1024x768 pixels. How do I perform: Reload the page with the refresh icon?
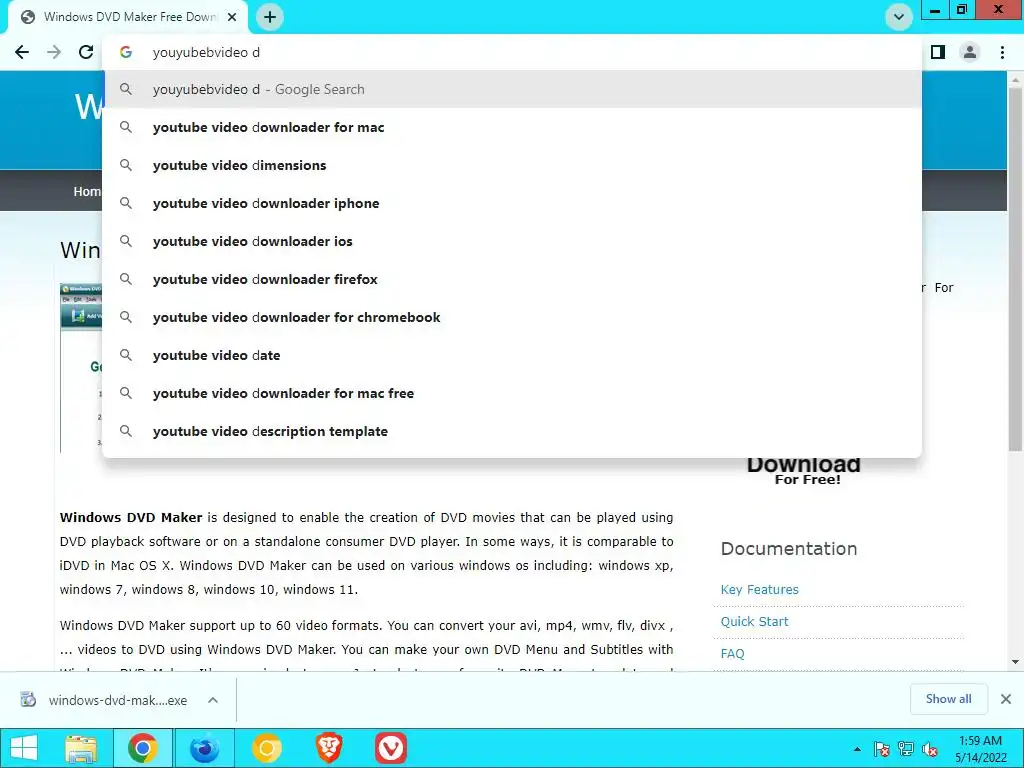[86, 52]
